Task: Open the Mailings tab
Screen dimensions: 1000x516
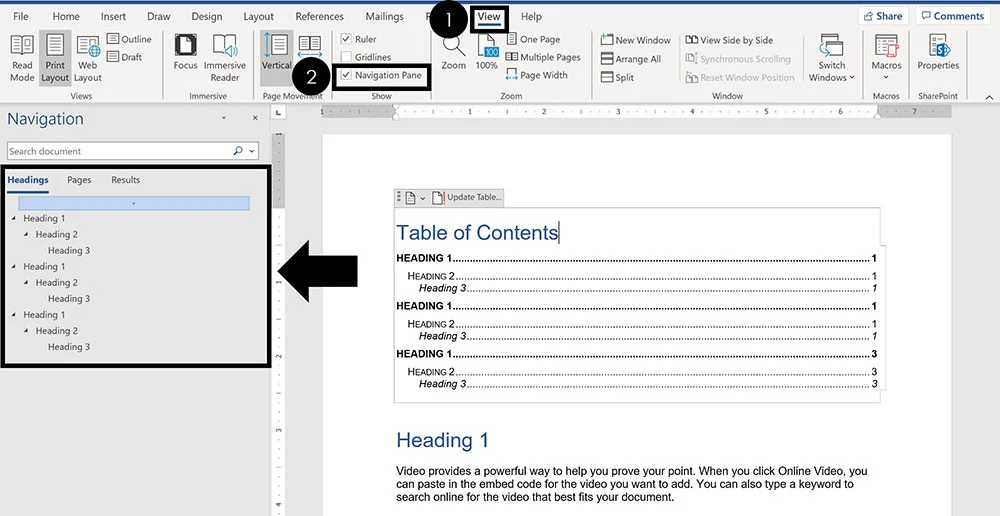Action: pos(384,17)
